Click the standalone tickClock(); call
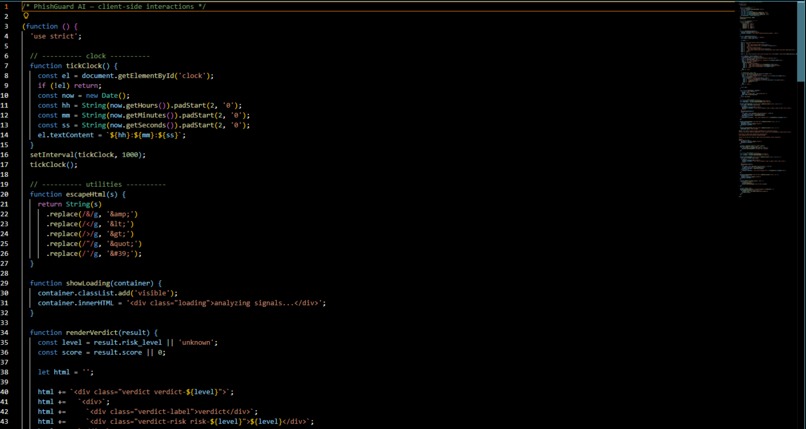 pyautogui.click(x=53, y=164)
